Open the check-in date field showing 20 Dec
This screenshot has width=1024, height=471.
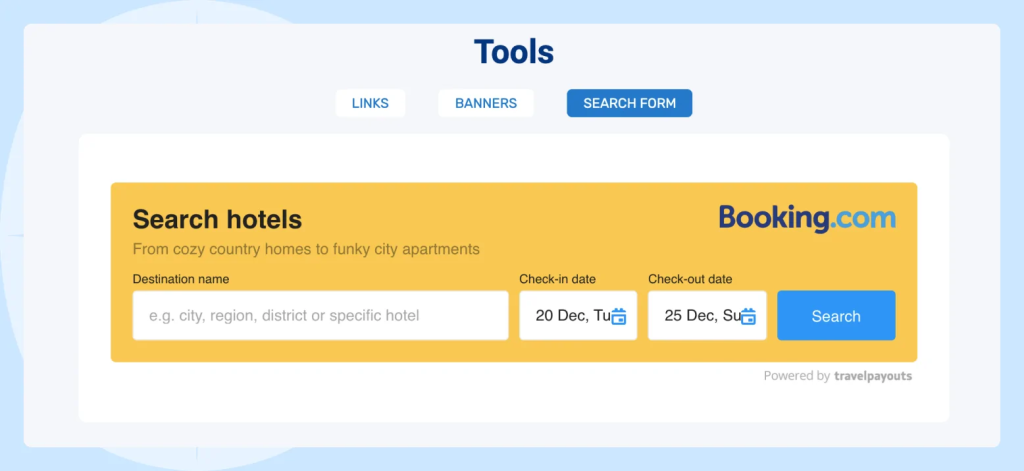pos(570,316)
